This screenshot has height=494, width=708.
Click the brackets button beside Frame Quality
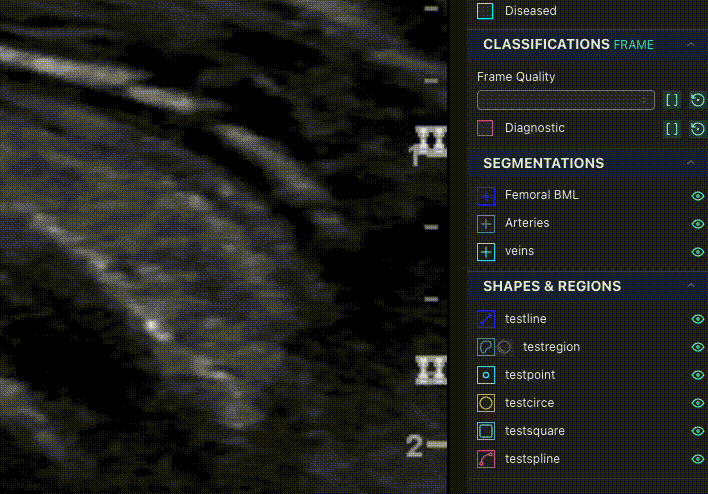coord(671,100)
